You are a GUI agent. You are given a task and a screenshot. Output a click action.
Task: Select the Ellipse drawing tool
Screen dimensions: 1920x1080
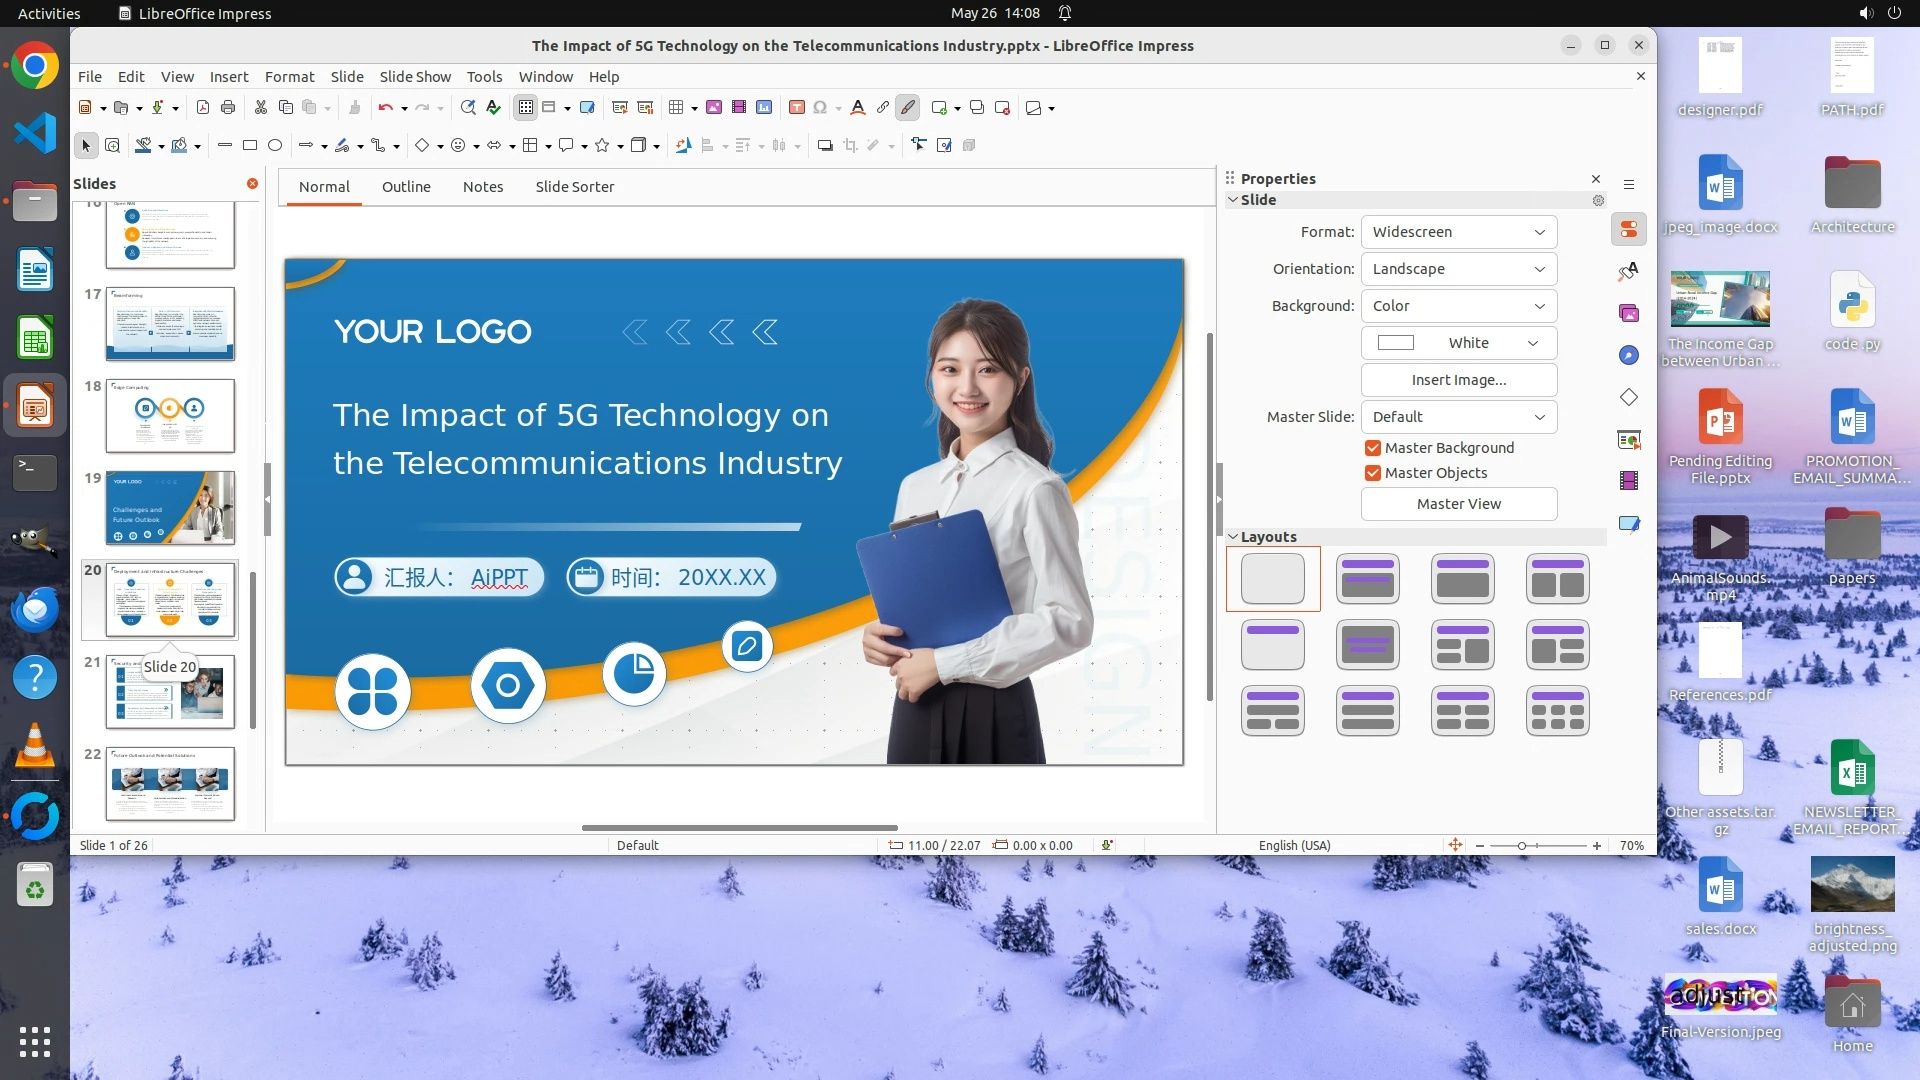(x=275, y=146)
